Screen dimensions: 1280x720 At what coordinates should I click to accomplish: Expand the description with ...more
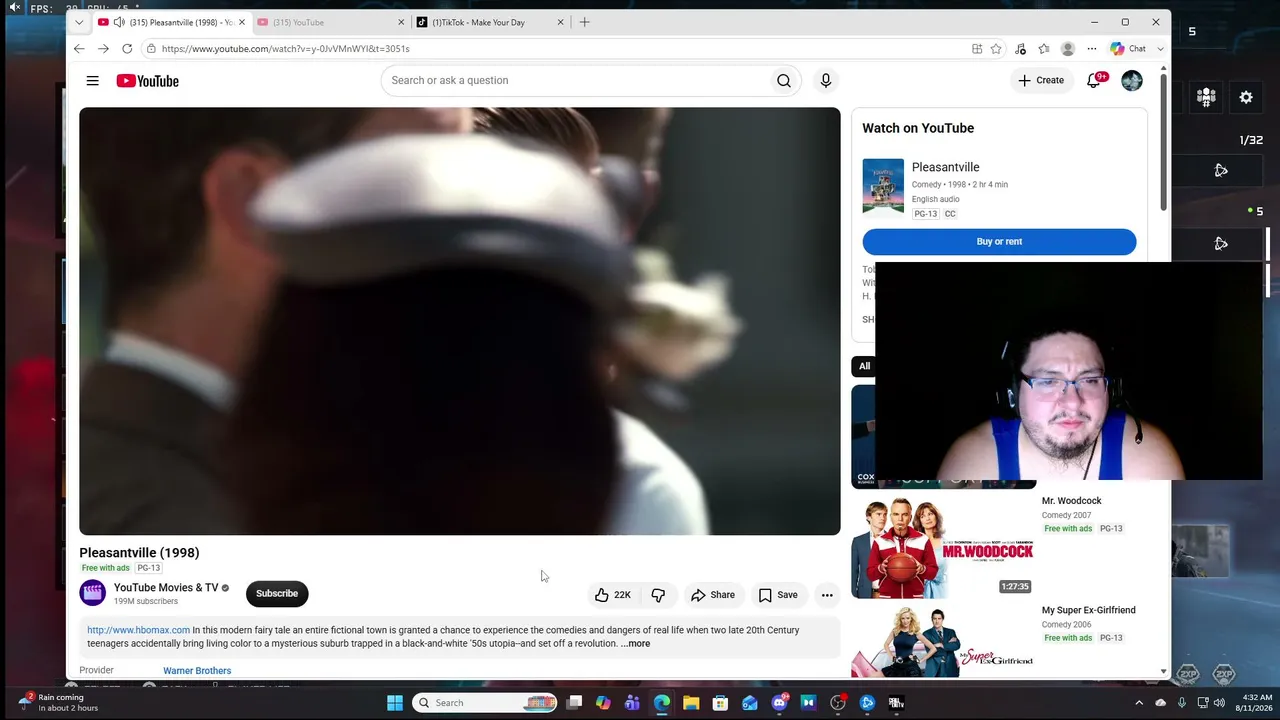635,644
